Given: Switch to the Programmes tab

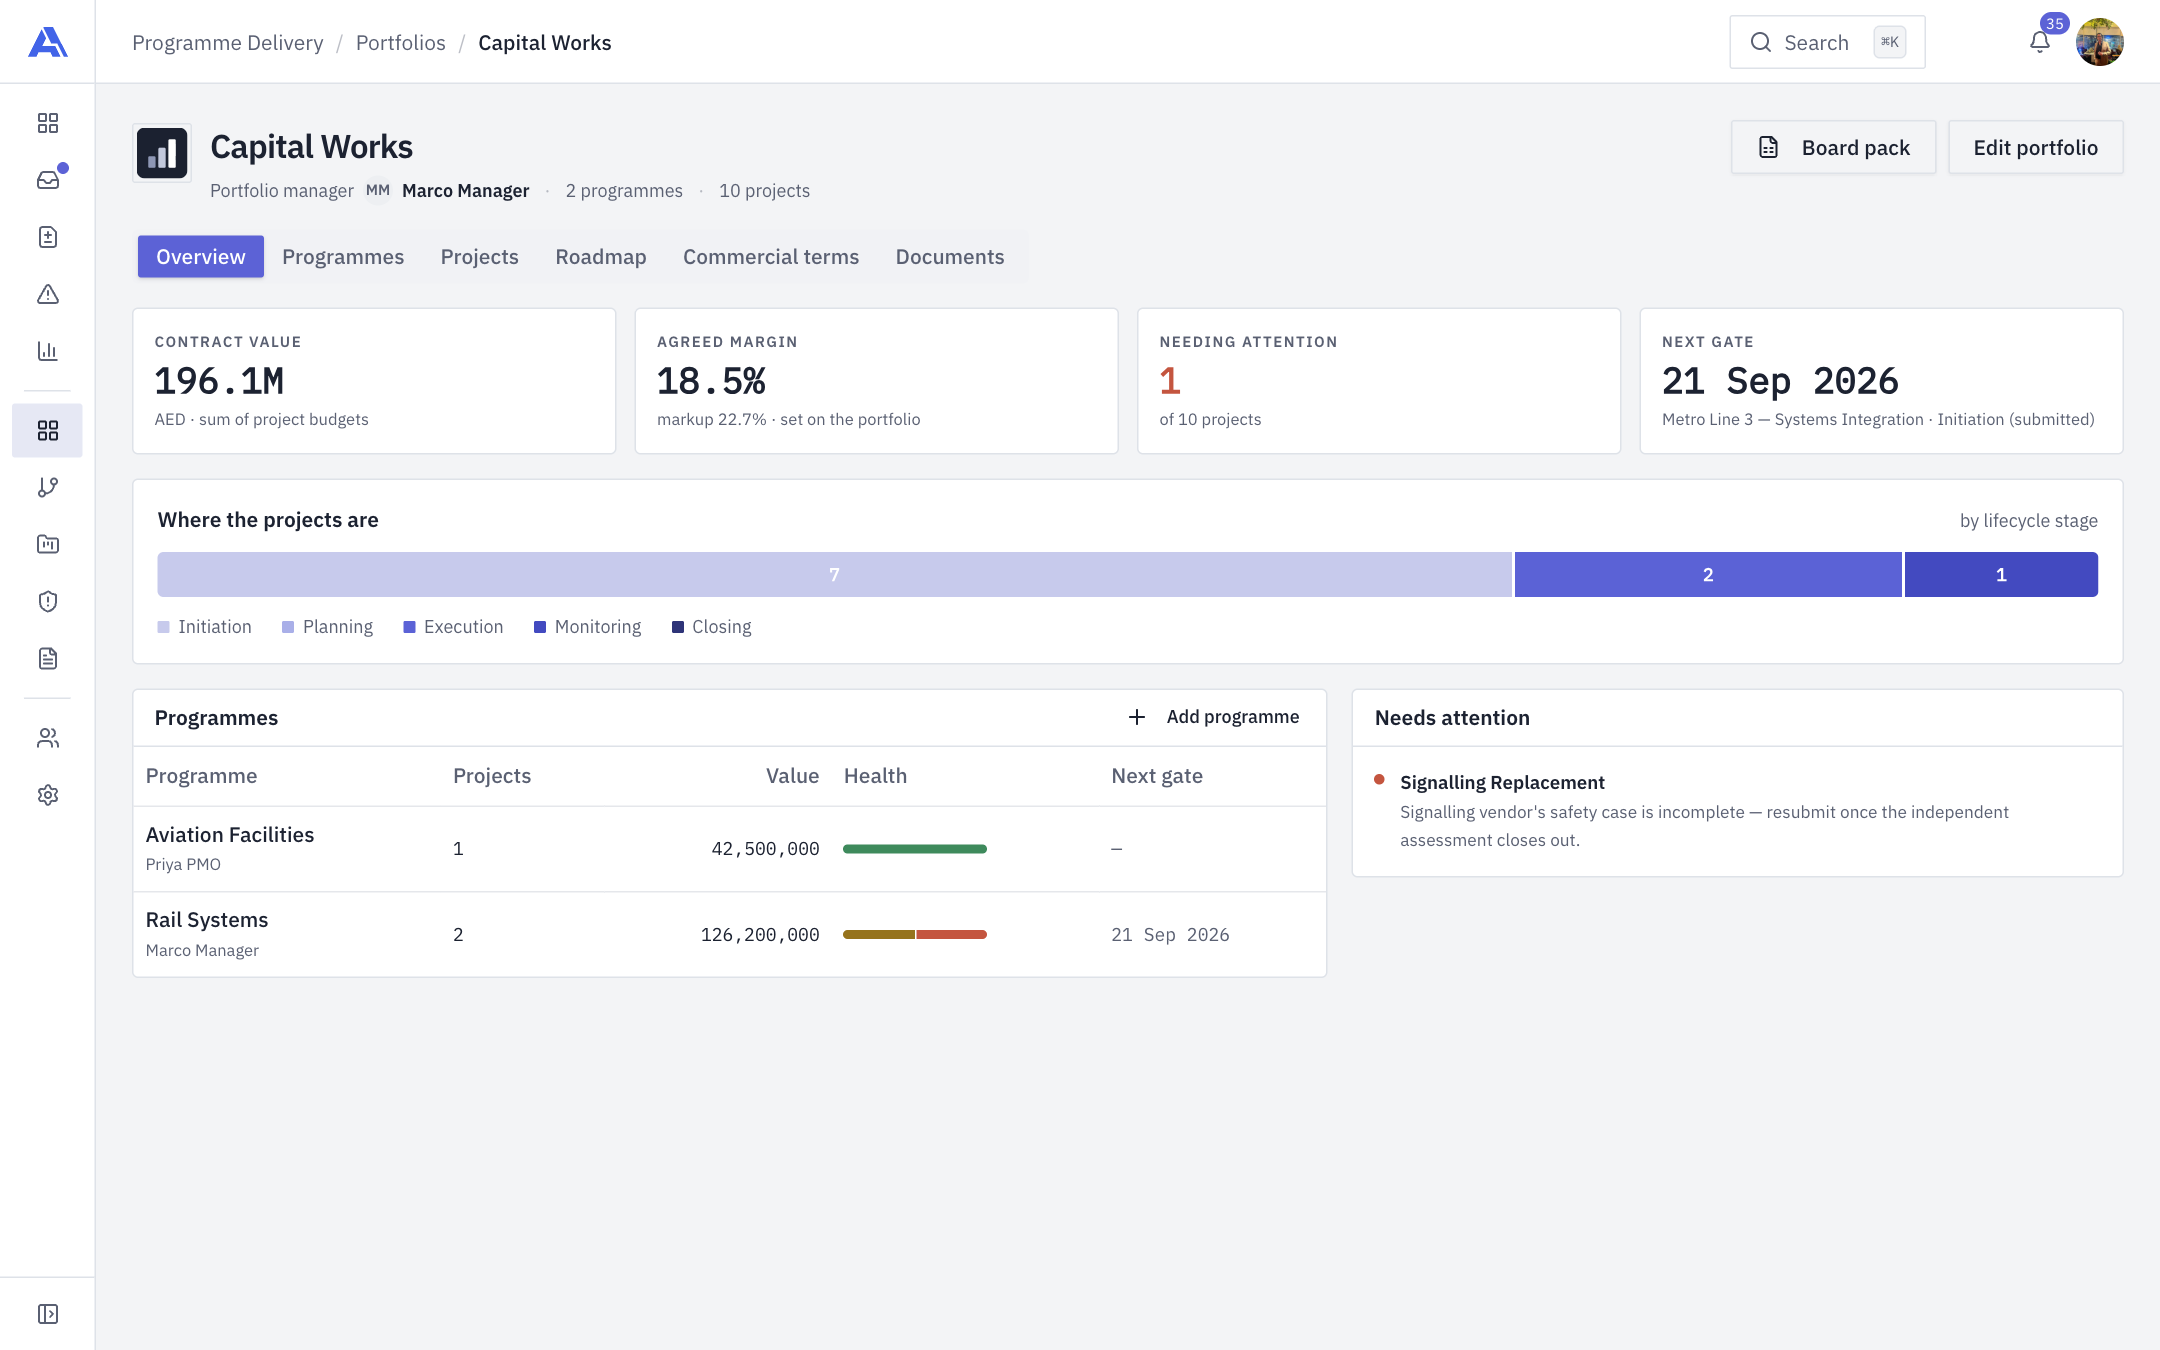Looking at the screenshot, I should (x=343, y=257).
